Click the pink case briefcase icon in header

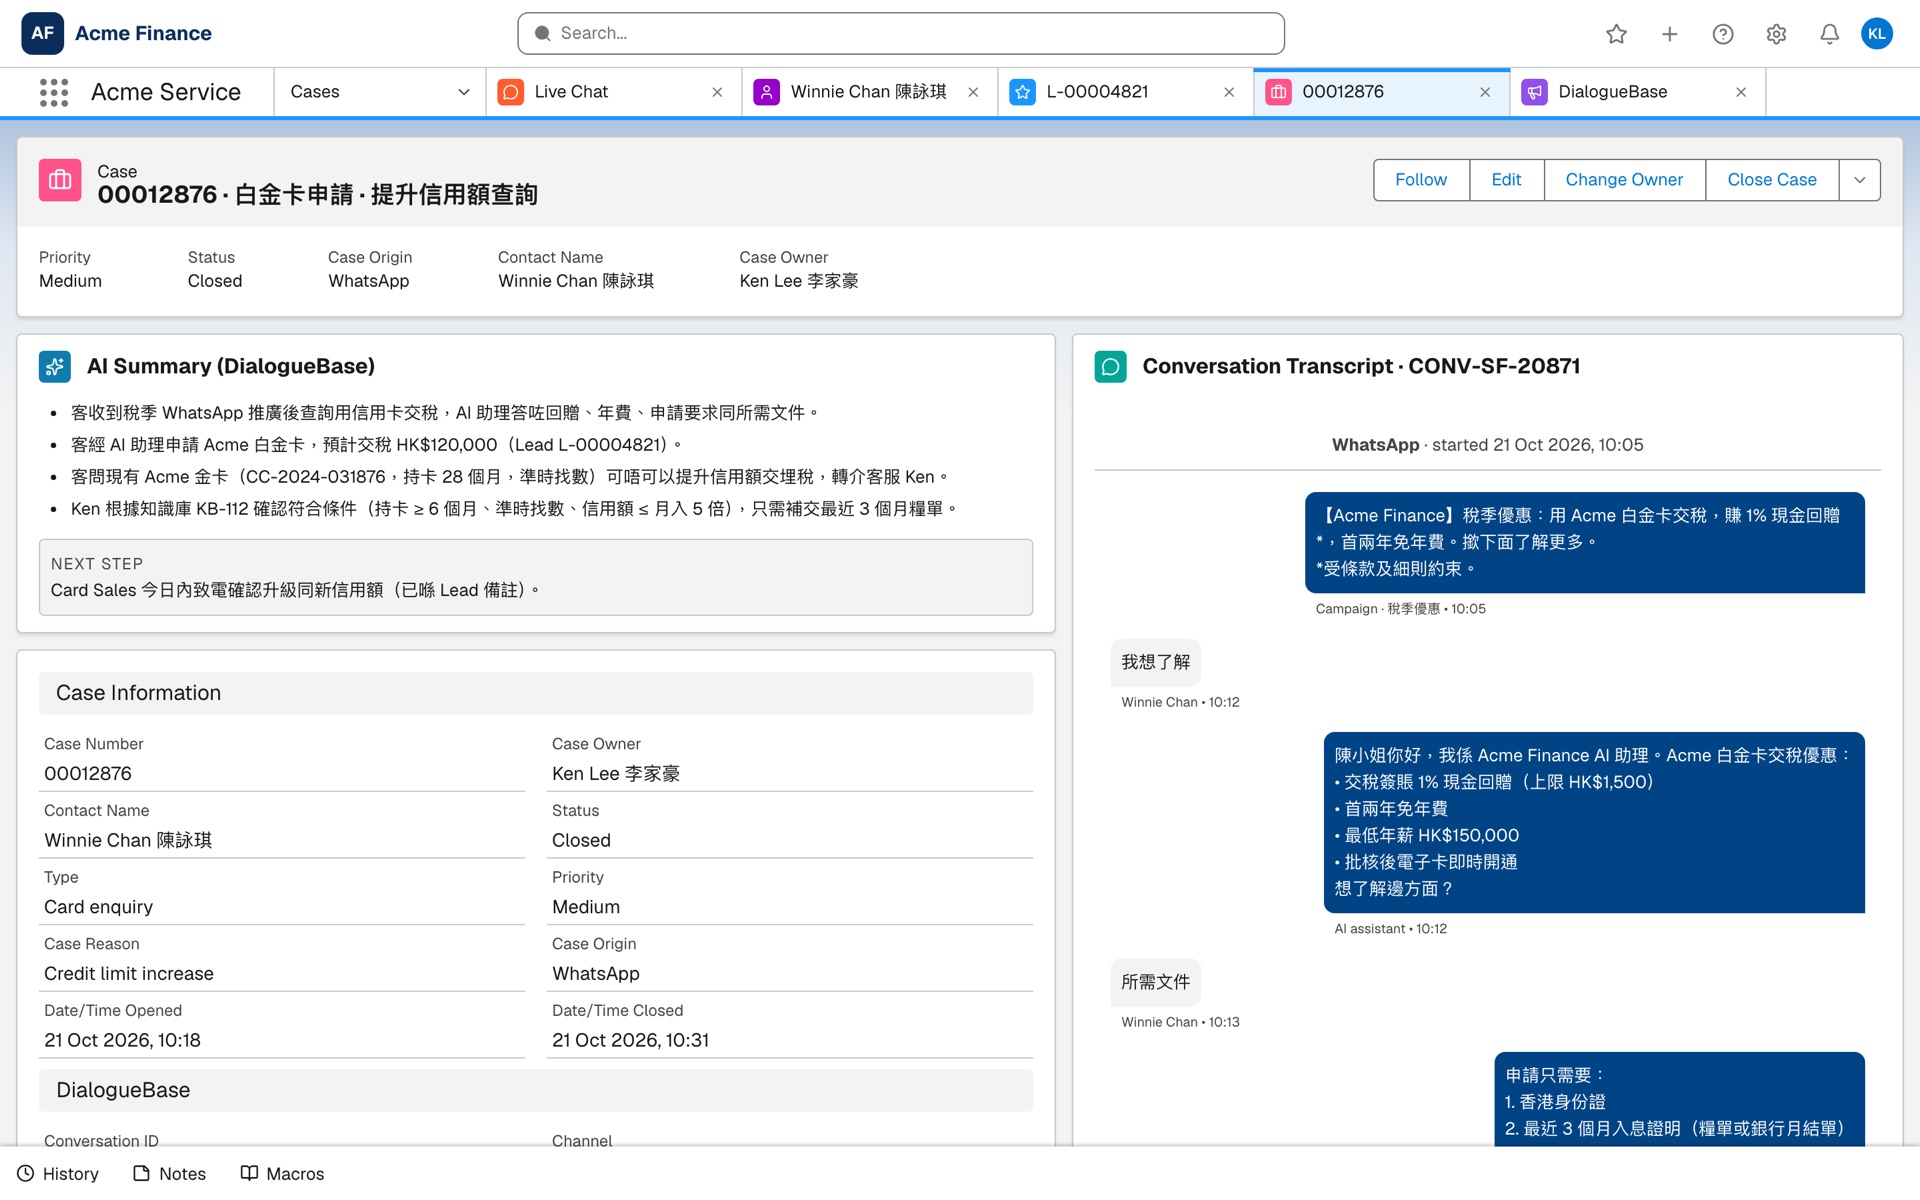[x=60, y=180]
